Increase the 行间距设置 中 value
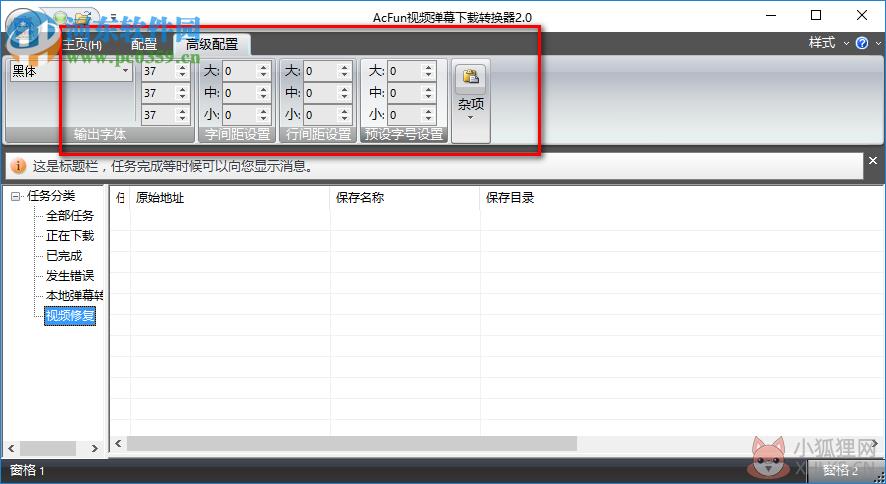The height and width of the screenshot is (484, 886). tap(345, 90)
